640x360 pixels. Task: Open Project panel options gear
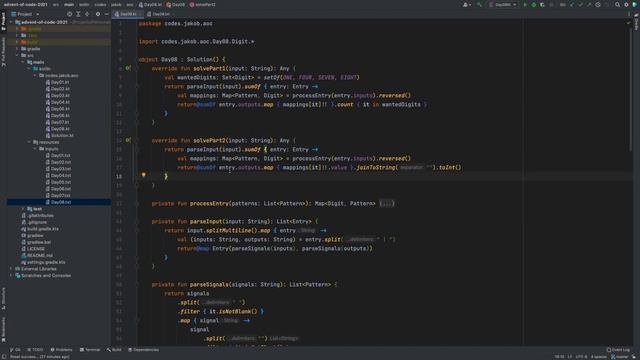pos(98,14)
